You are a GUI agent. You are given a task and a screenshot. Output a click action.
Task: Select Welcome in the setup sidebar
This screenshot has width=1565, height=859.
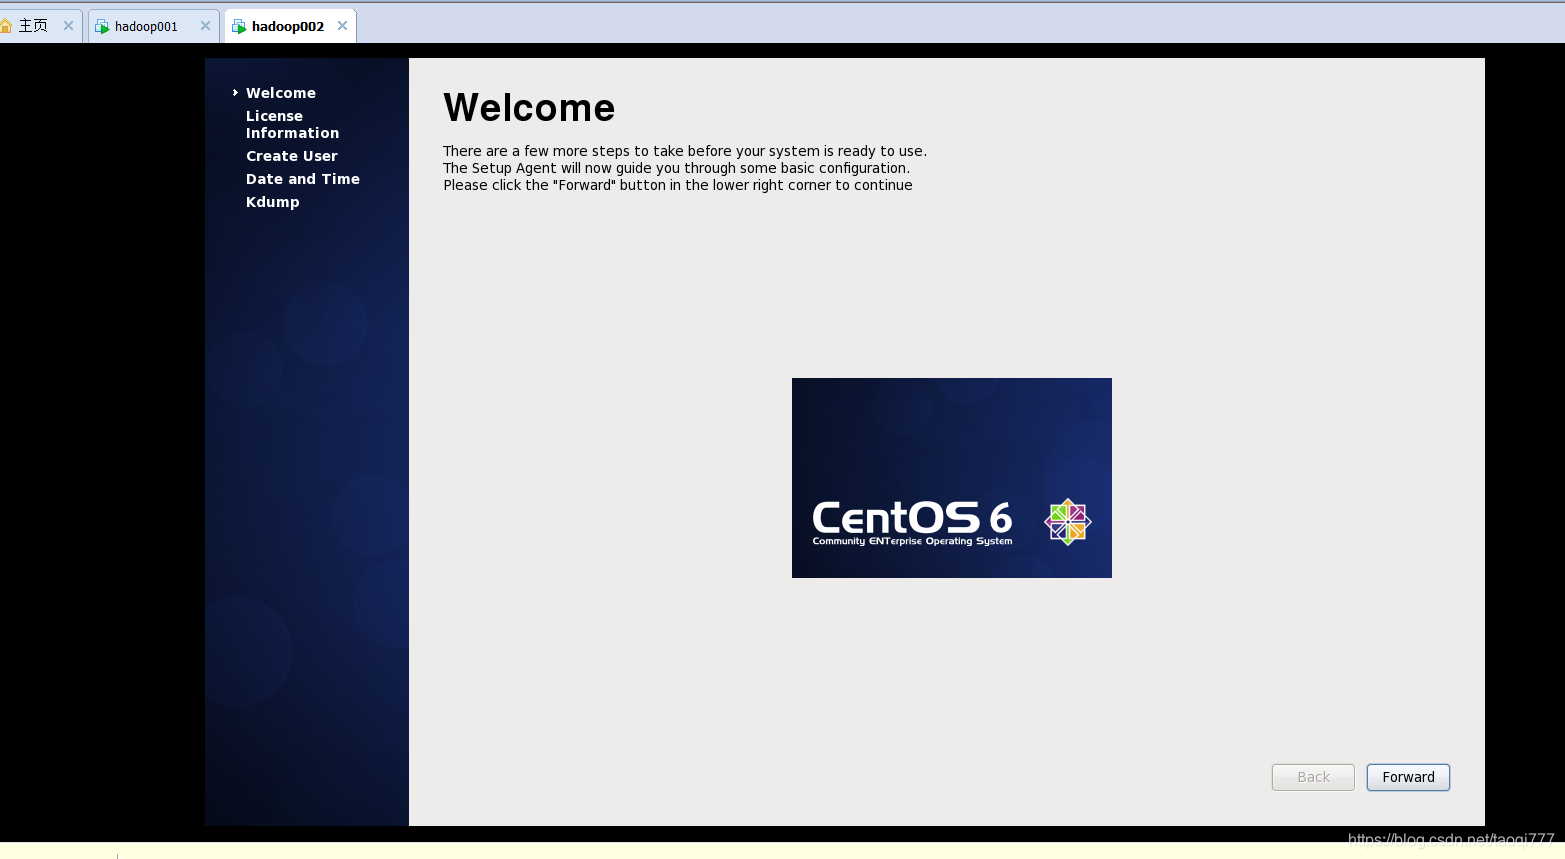click(281, 93)
